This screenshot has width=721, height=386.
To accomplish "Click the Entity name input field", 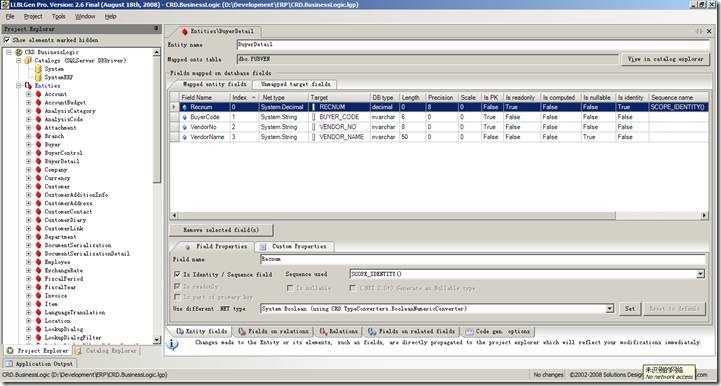I will pyautogui.click(x=473, y=45).
